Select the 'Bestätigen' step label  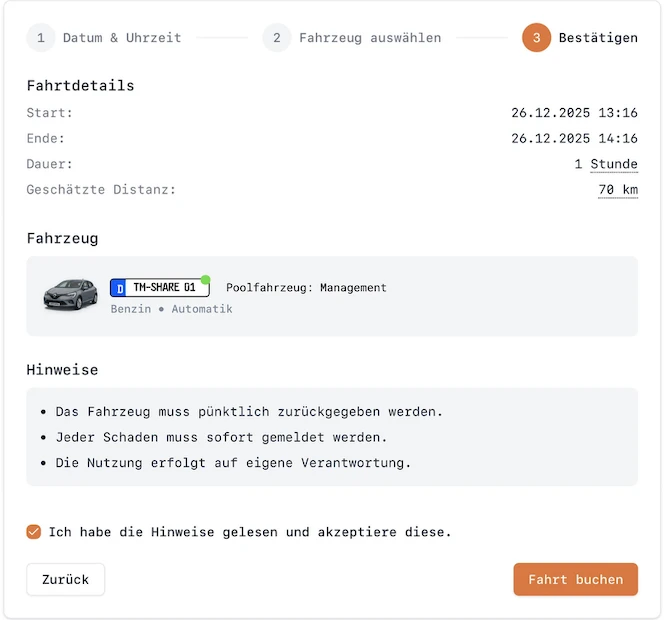(598, 38)
